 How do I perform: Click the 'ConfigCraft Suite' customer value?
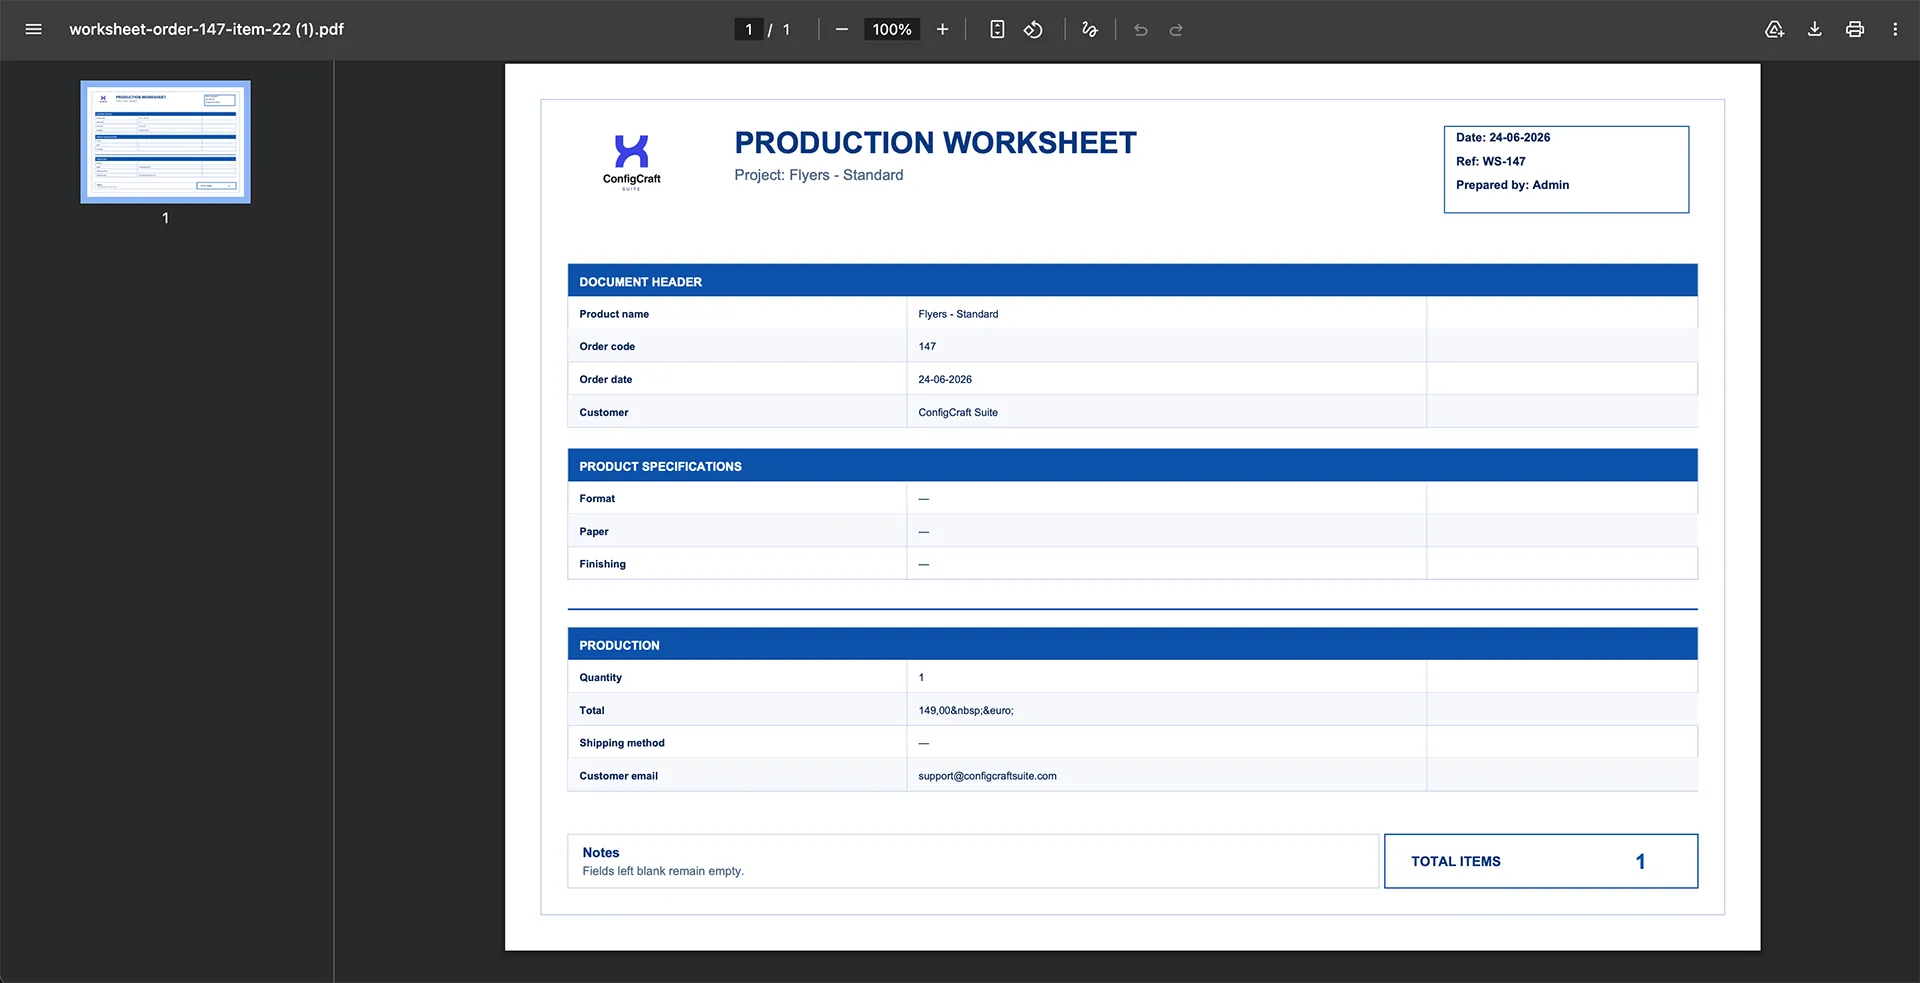point(958,412)
